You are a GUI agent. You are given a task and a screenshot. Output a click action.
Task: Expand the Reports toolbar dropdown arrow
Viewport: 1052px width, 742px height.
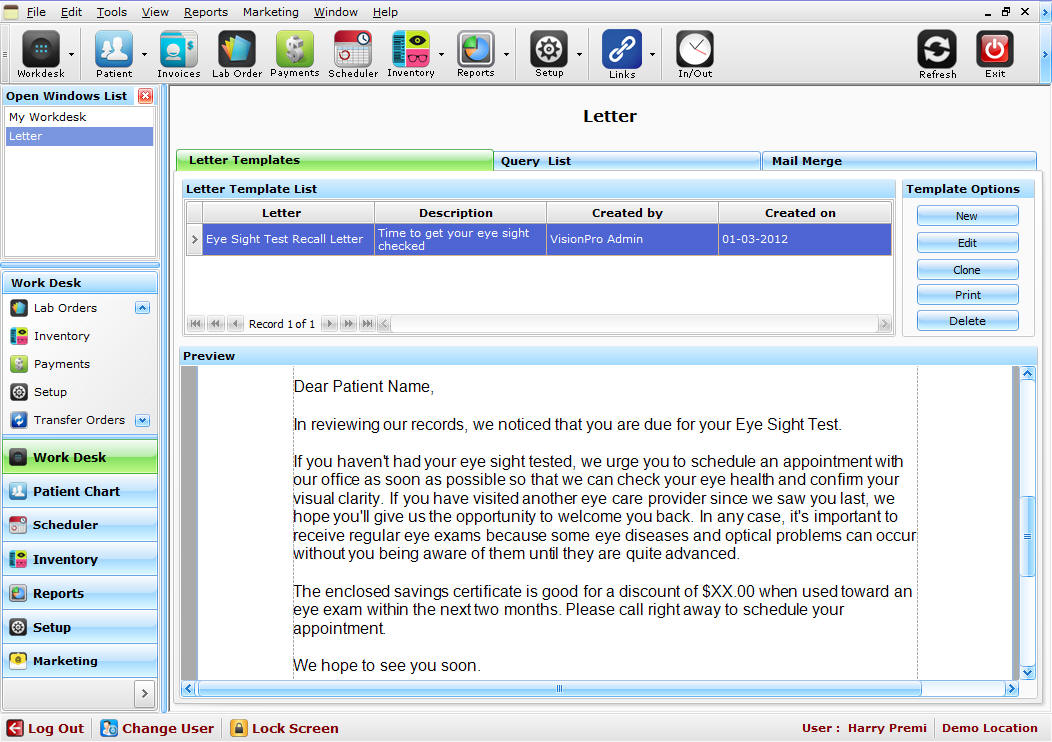click(507, 54)
